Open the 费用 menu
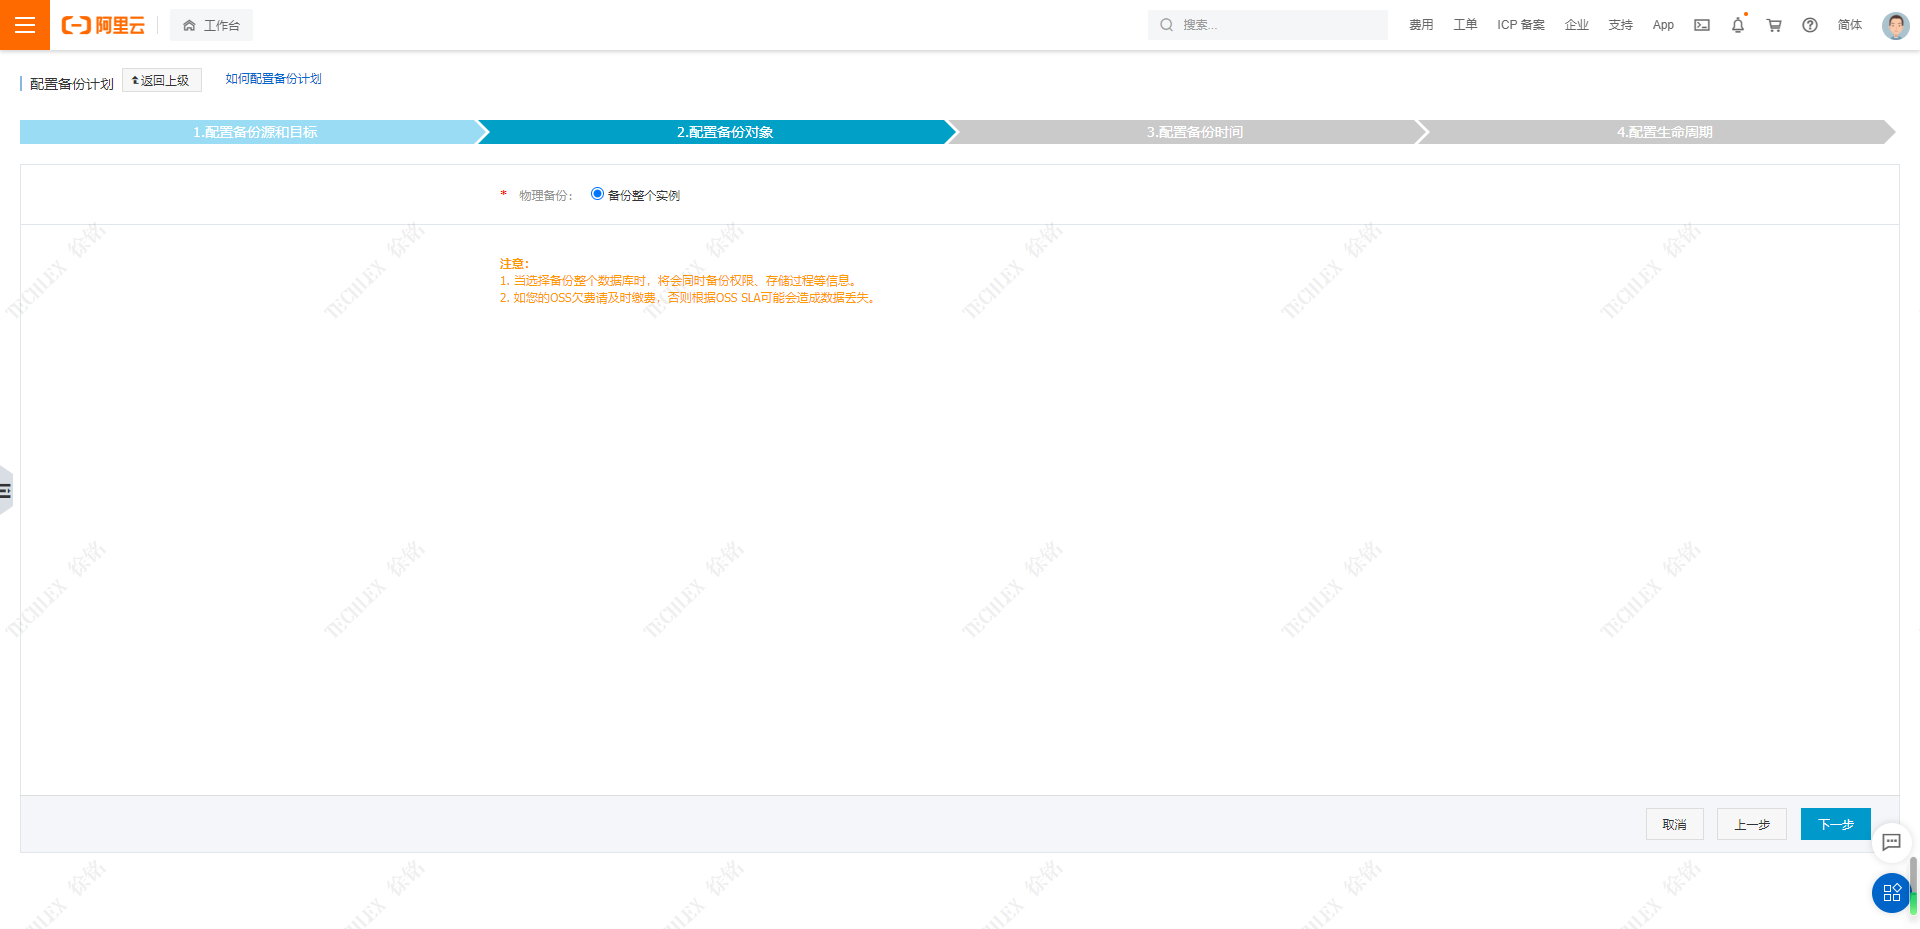This screenshot has height=929, width=1920. coord(1421,25)
